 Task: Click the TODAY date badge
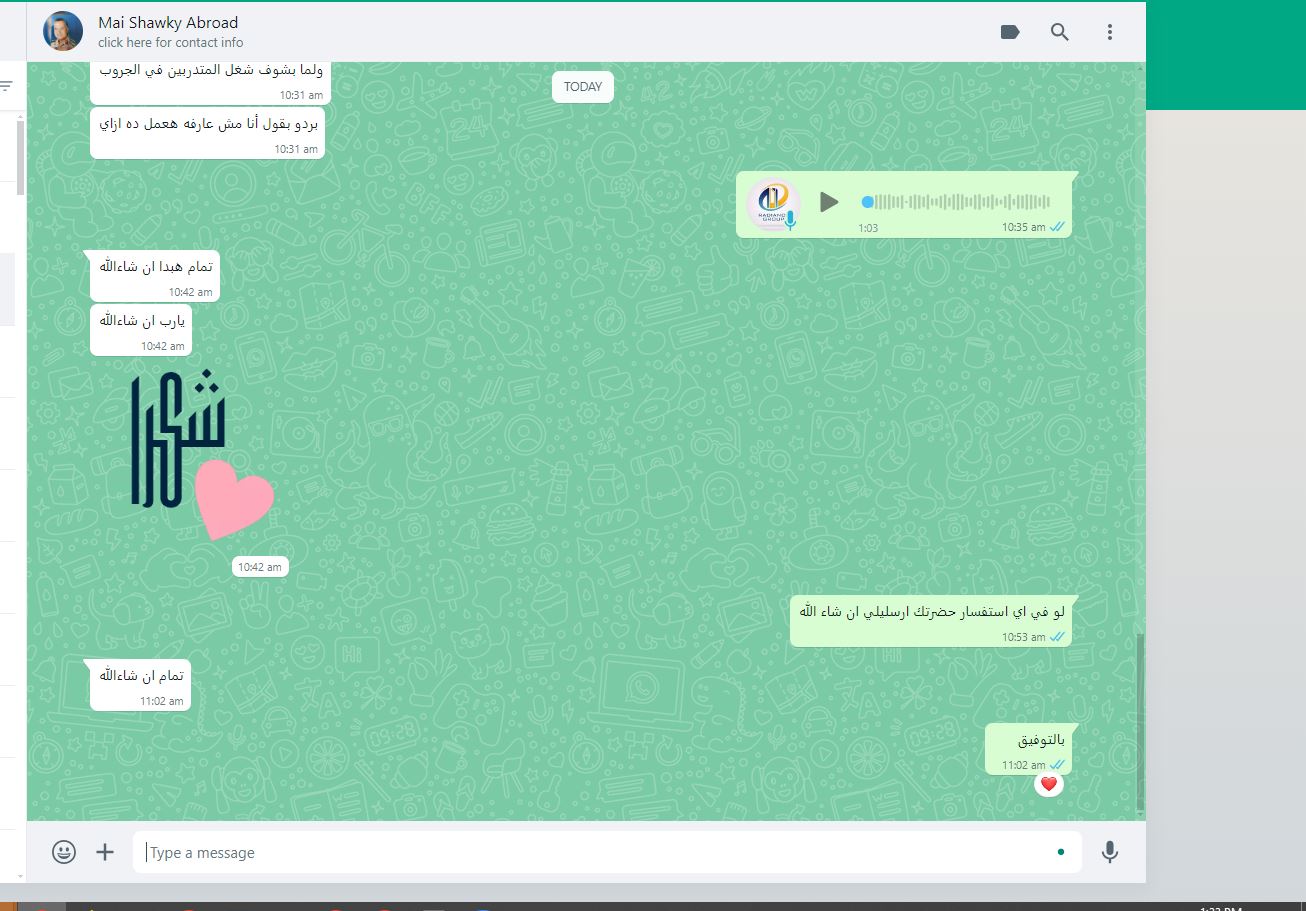click(x=583, y=87)
